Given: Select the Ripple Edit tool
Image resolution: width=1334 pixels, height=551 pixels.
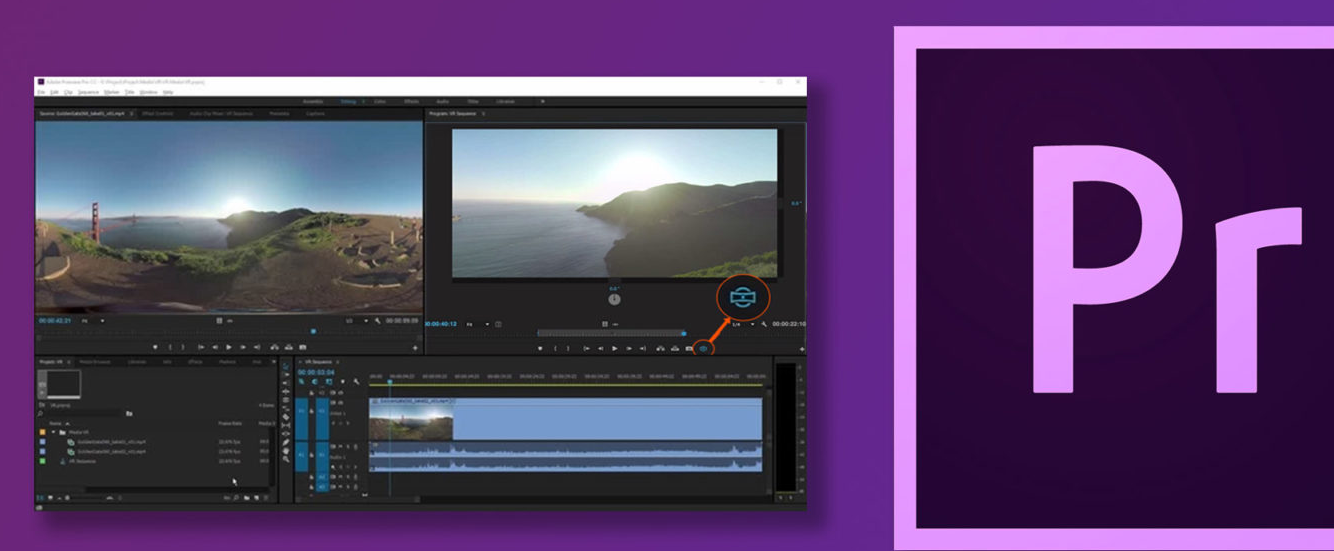Looking at the screenshot, I should pyautogui.click(x=286, y=392).
